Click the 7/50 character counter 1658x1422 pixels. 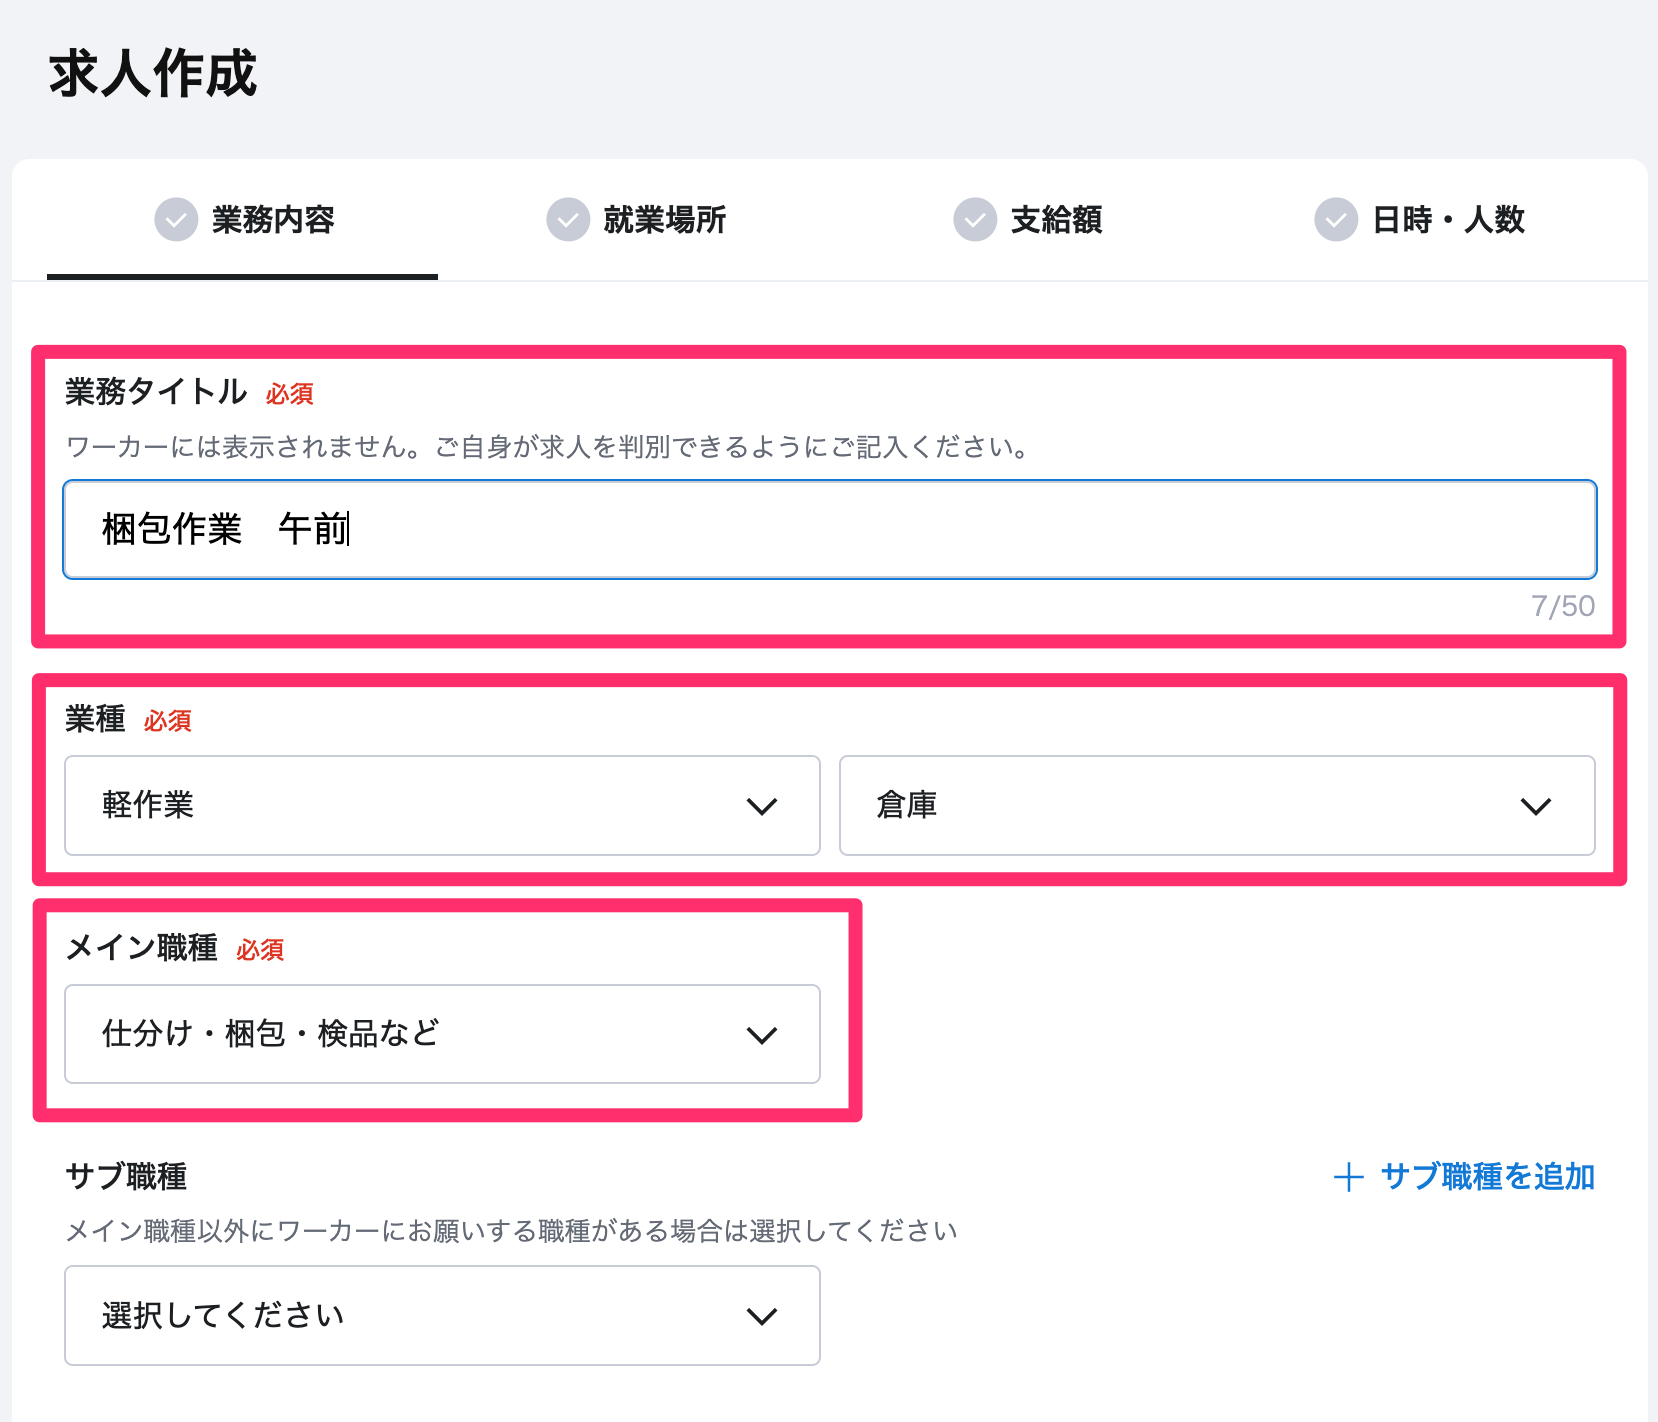(1562, 606)
